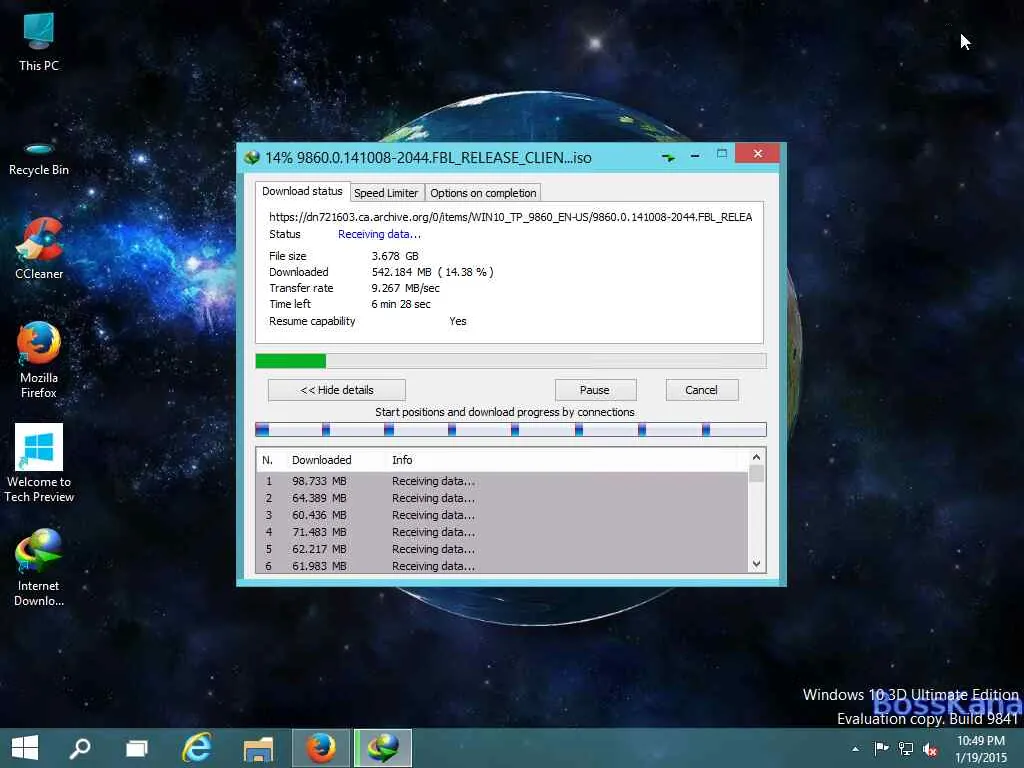The height and width of the screenshot is (768, 1024).
Task: Open Task View on the taskbar
Action: point(136,748)
